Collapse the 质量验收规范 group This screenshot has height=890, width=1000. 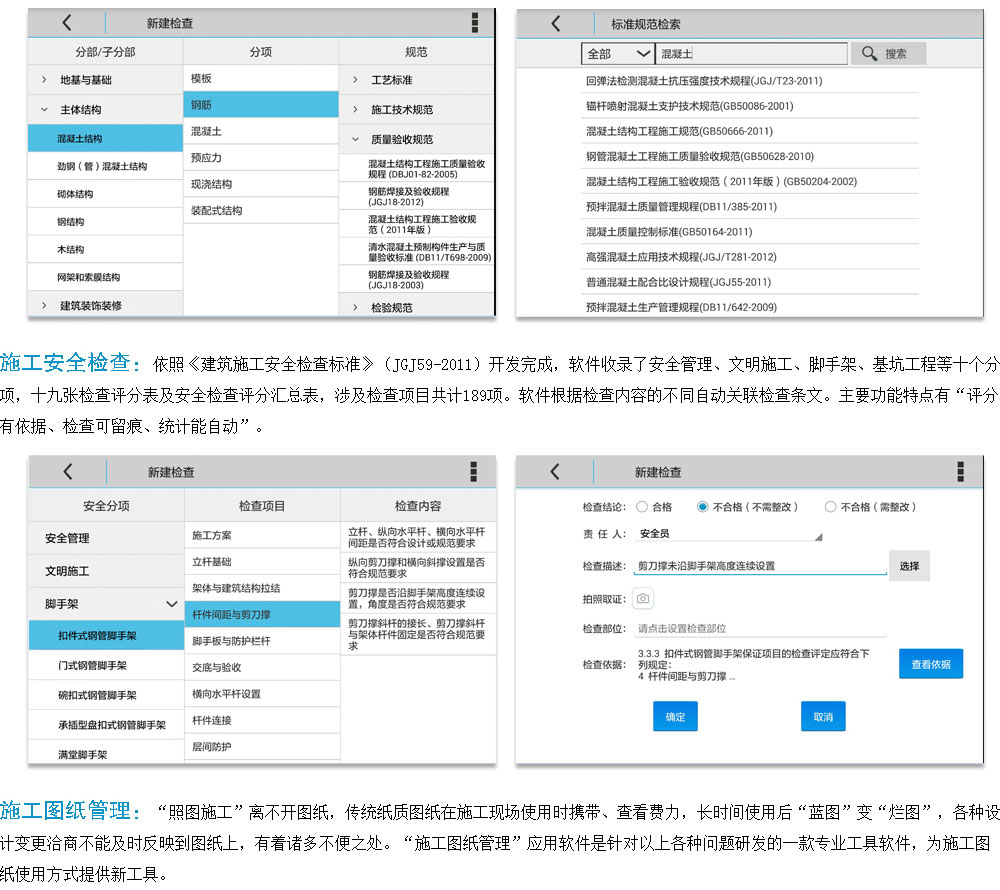pyautogui.click(x=355, y=139)
